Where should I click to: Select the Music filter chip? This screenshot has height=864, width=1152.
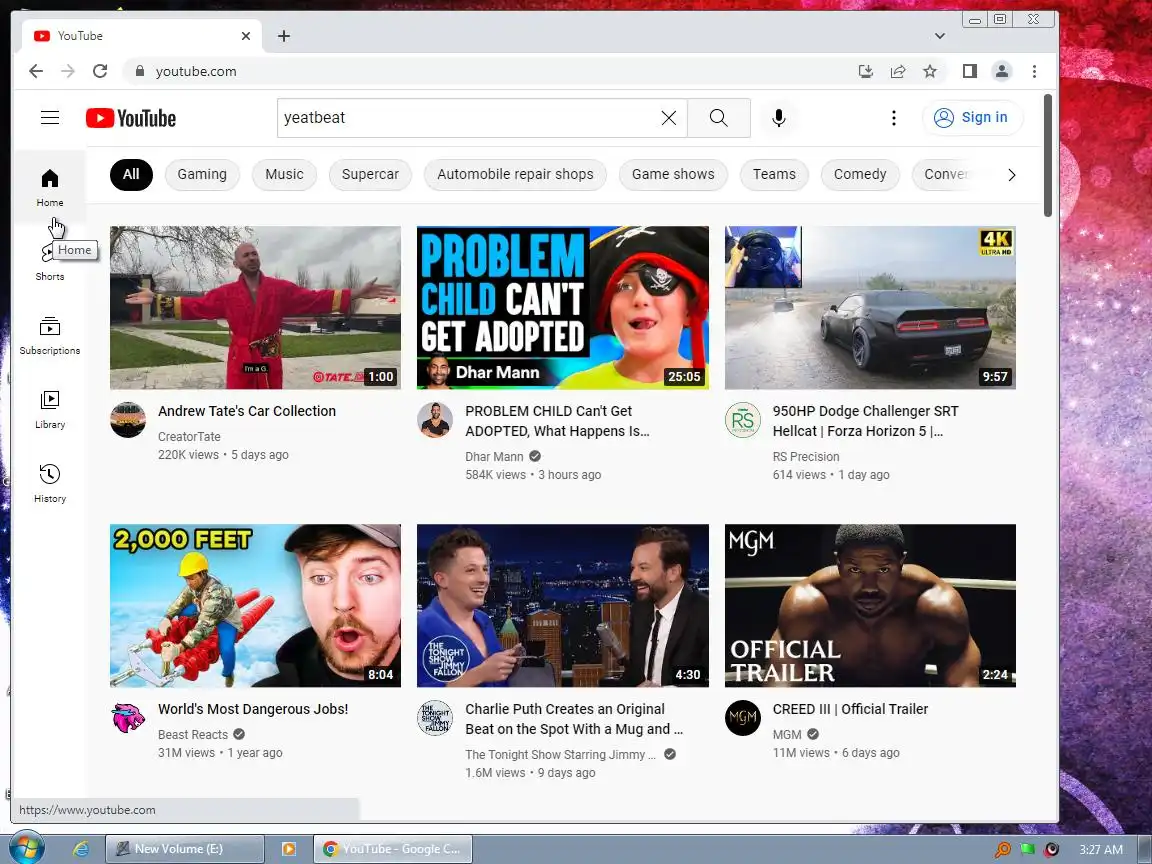coord(284,175)
